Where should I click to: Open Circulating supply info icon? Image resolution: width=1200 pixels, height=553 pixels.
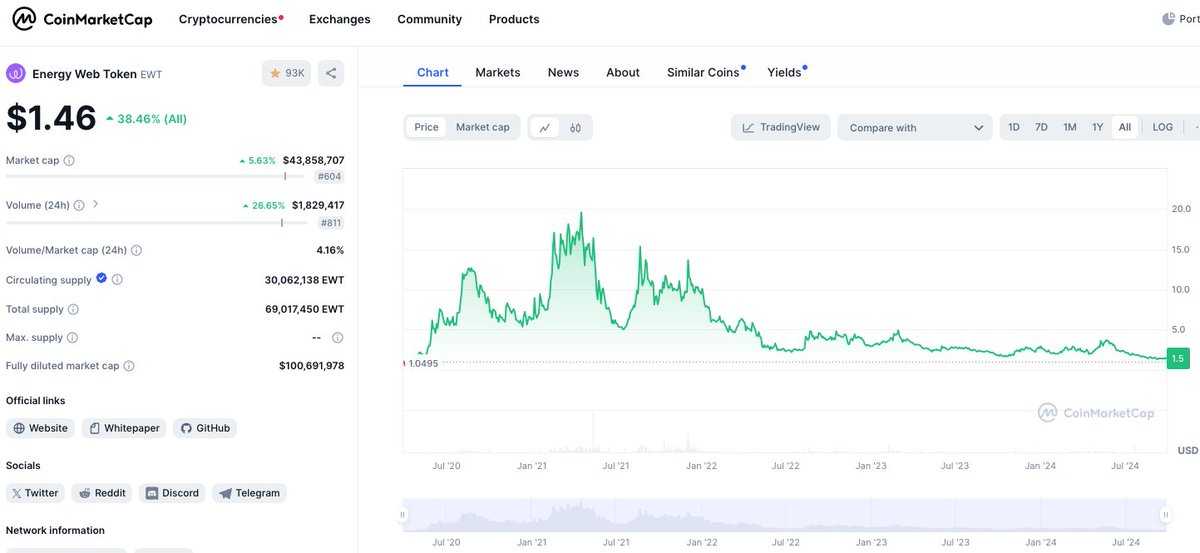click(118, 280)
